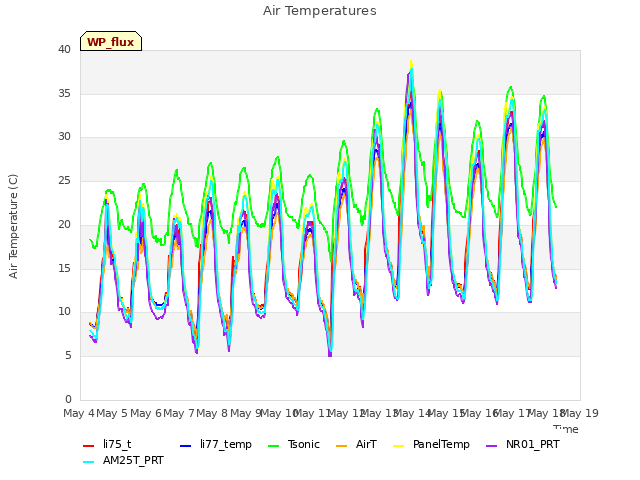Toggle the AM25T_PRT legend entry

[123, 460]
